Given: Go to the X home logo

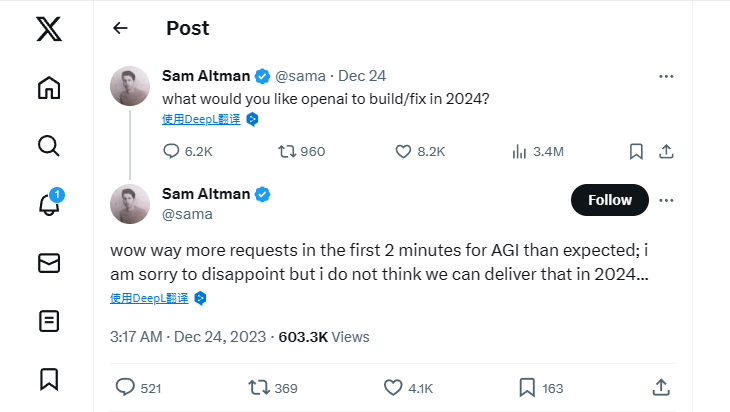Looking at the screenshot, I should click(x=48, y=30).
